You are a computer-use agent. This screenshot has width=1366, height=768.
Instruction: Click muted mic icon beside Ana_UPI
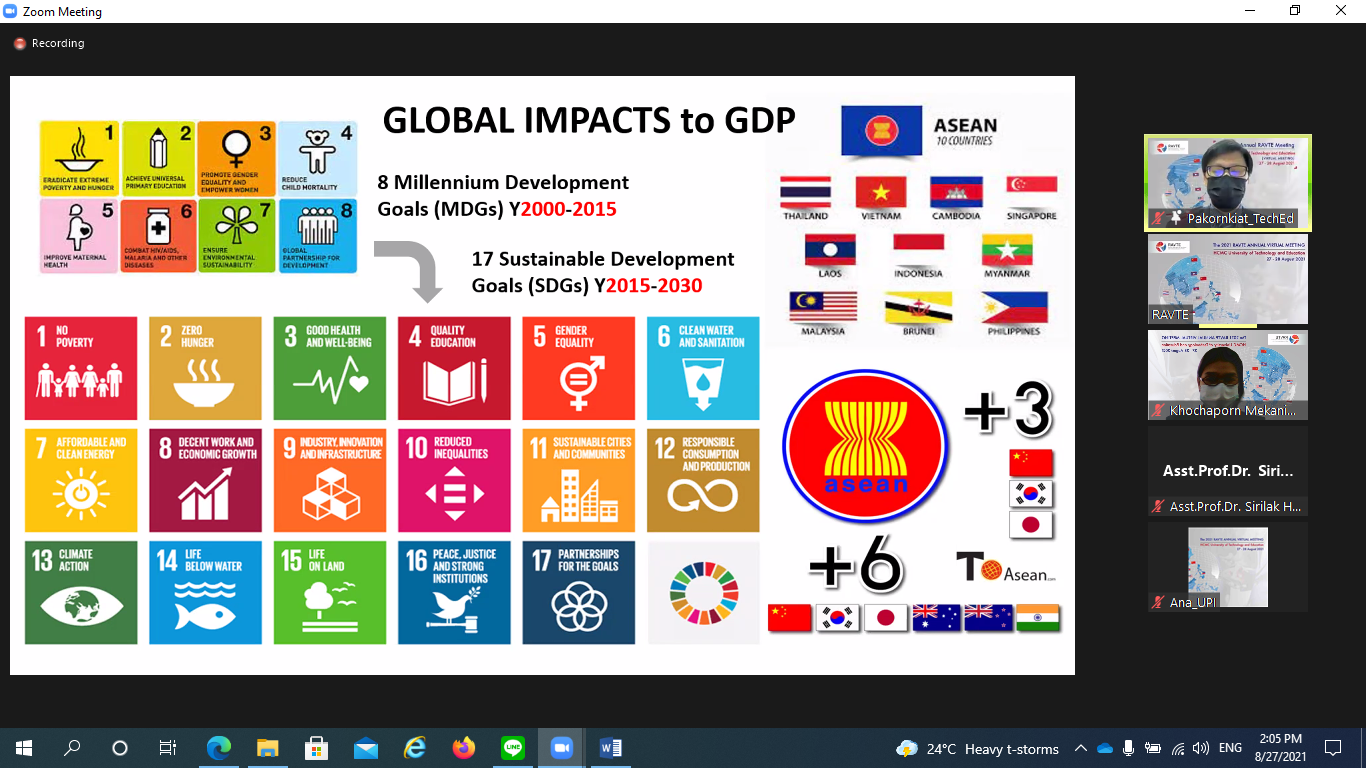(1158, 603)
